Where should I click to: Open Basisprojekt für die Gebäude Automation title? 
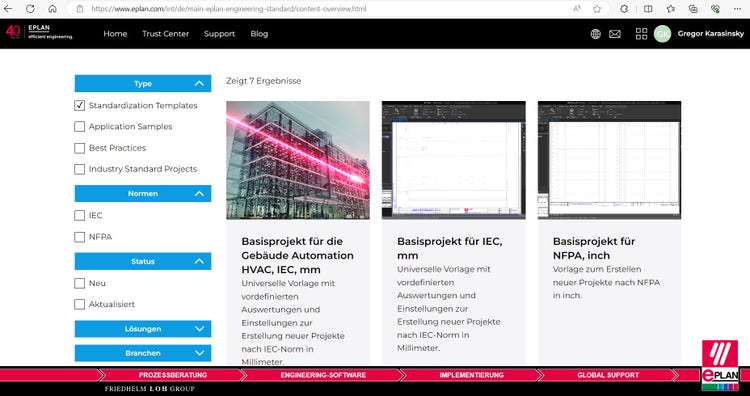tap(298, 255)
